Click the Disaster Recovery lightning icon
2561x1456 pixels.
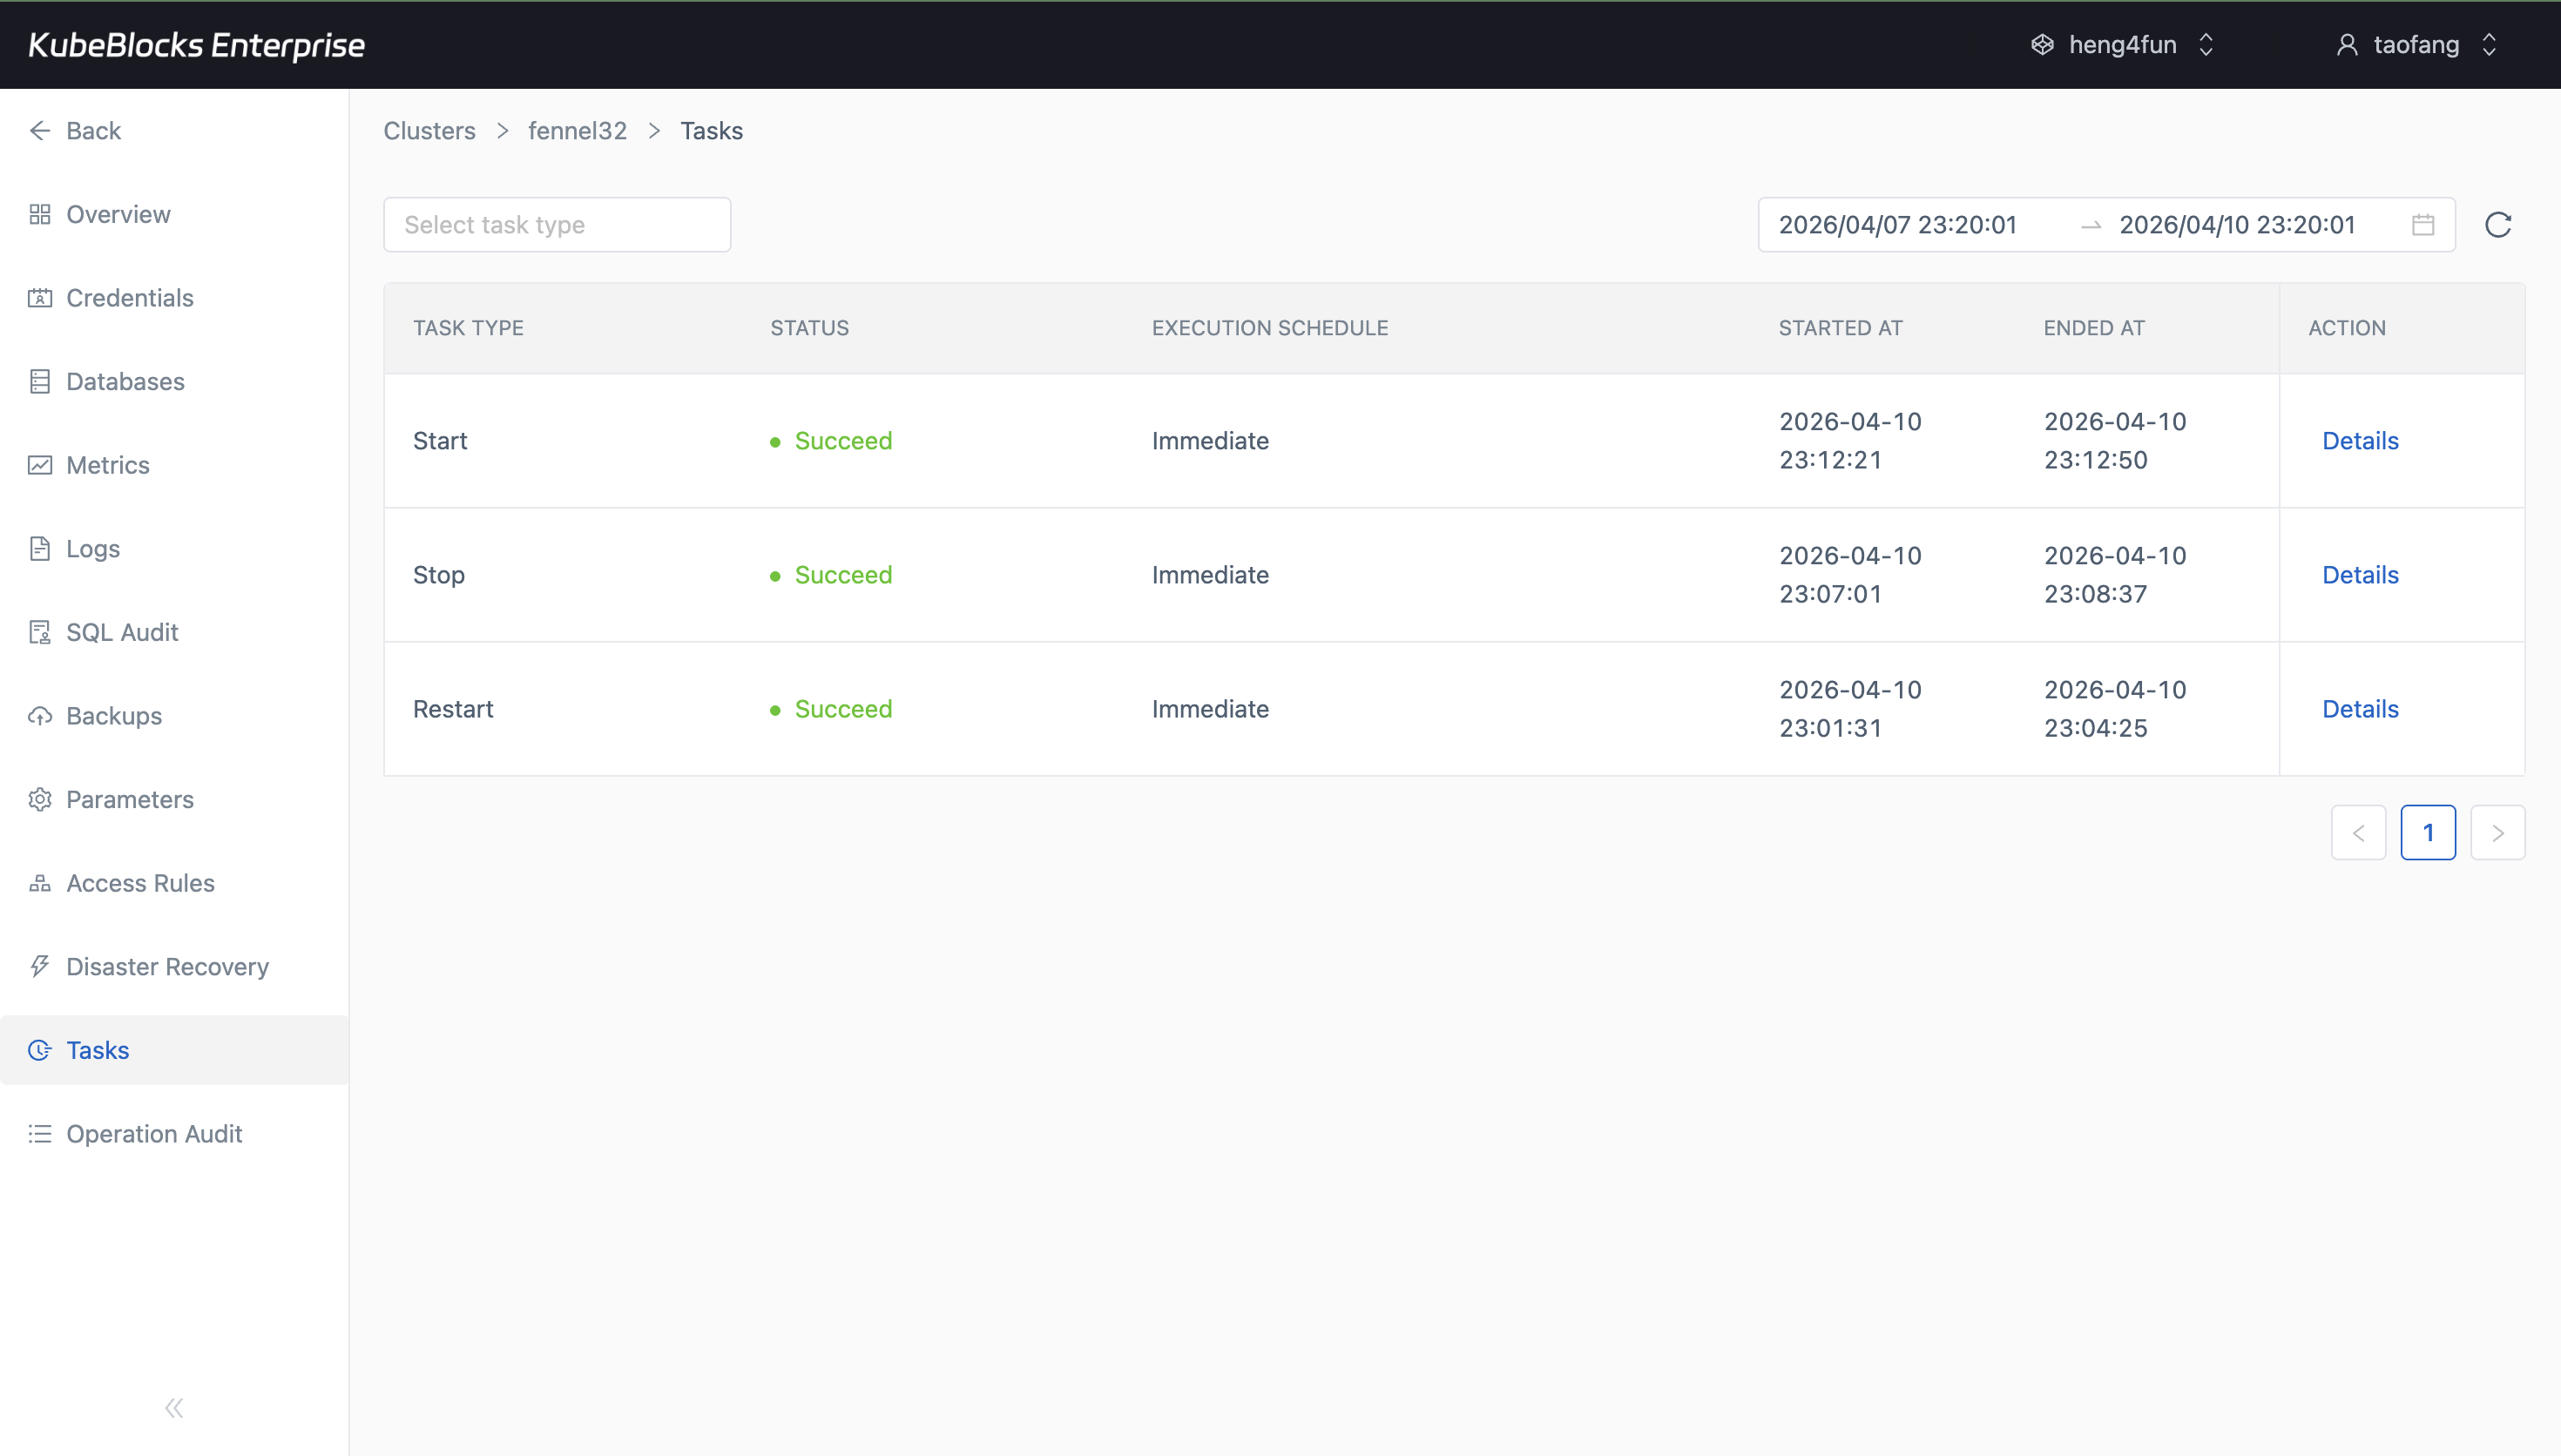[40, 966]
